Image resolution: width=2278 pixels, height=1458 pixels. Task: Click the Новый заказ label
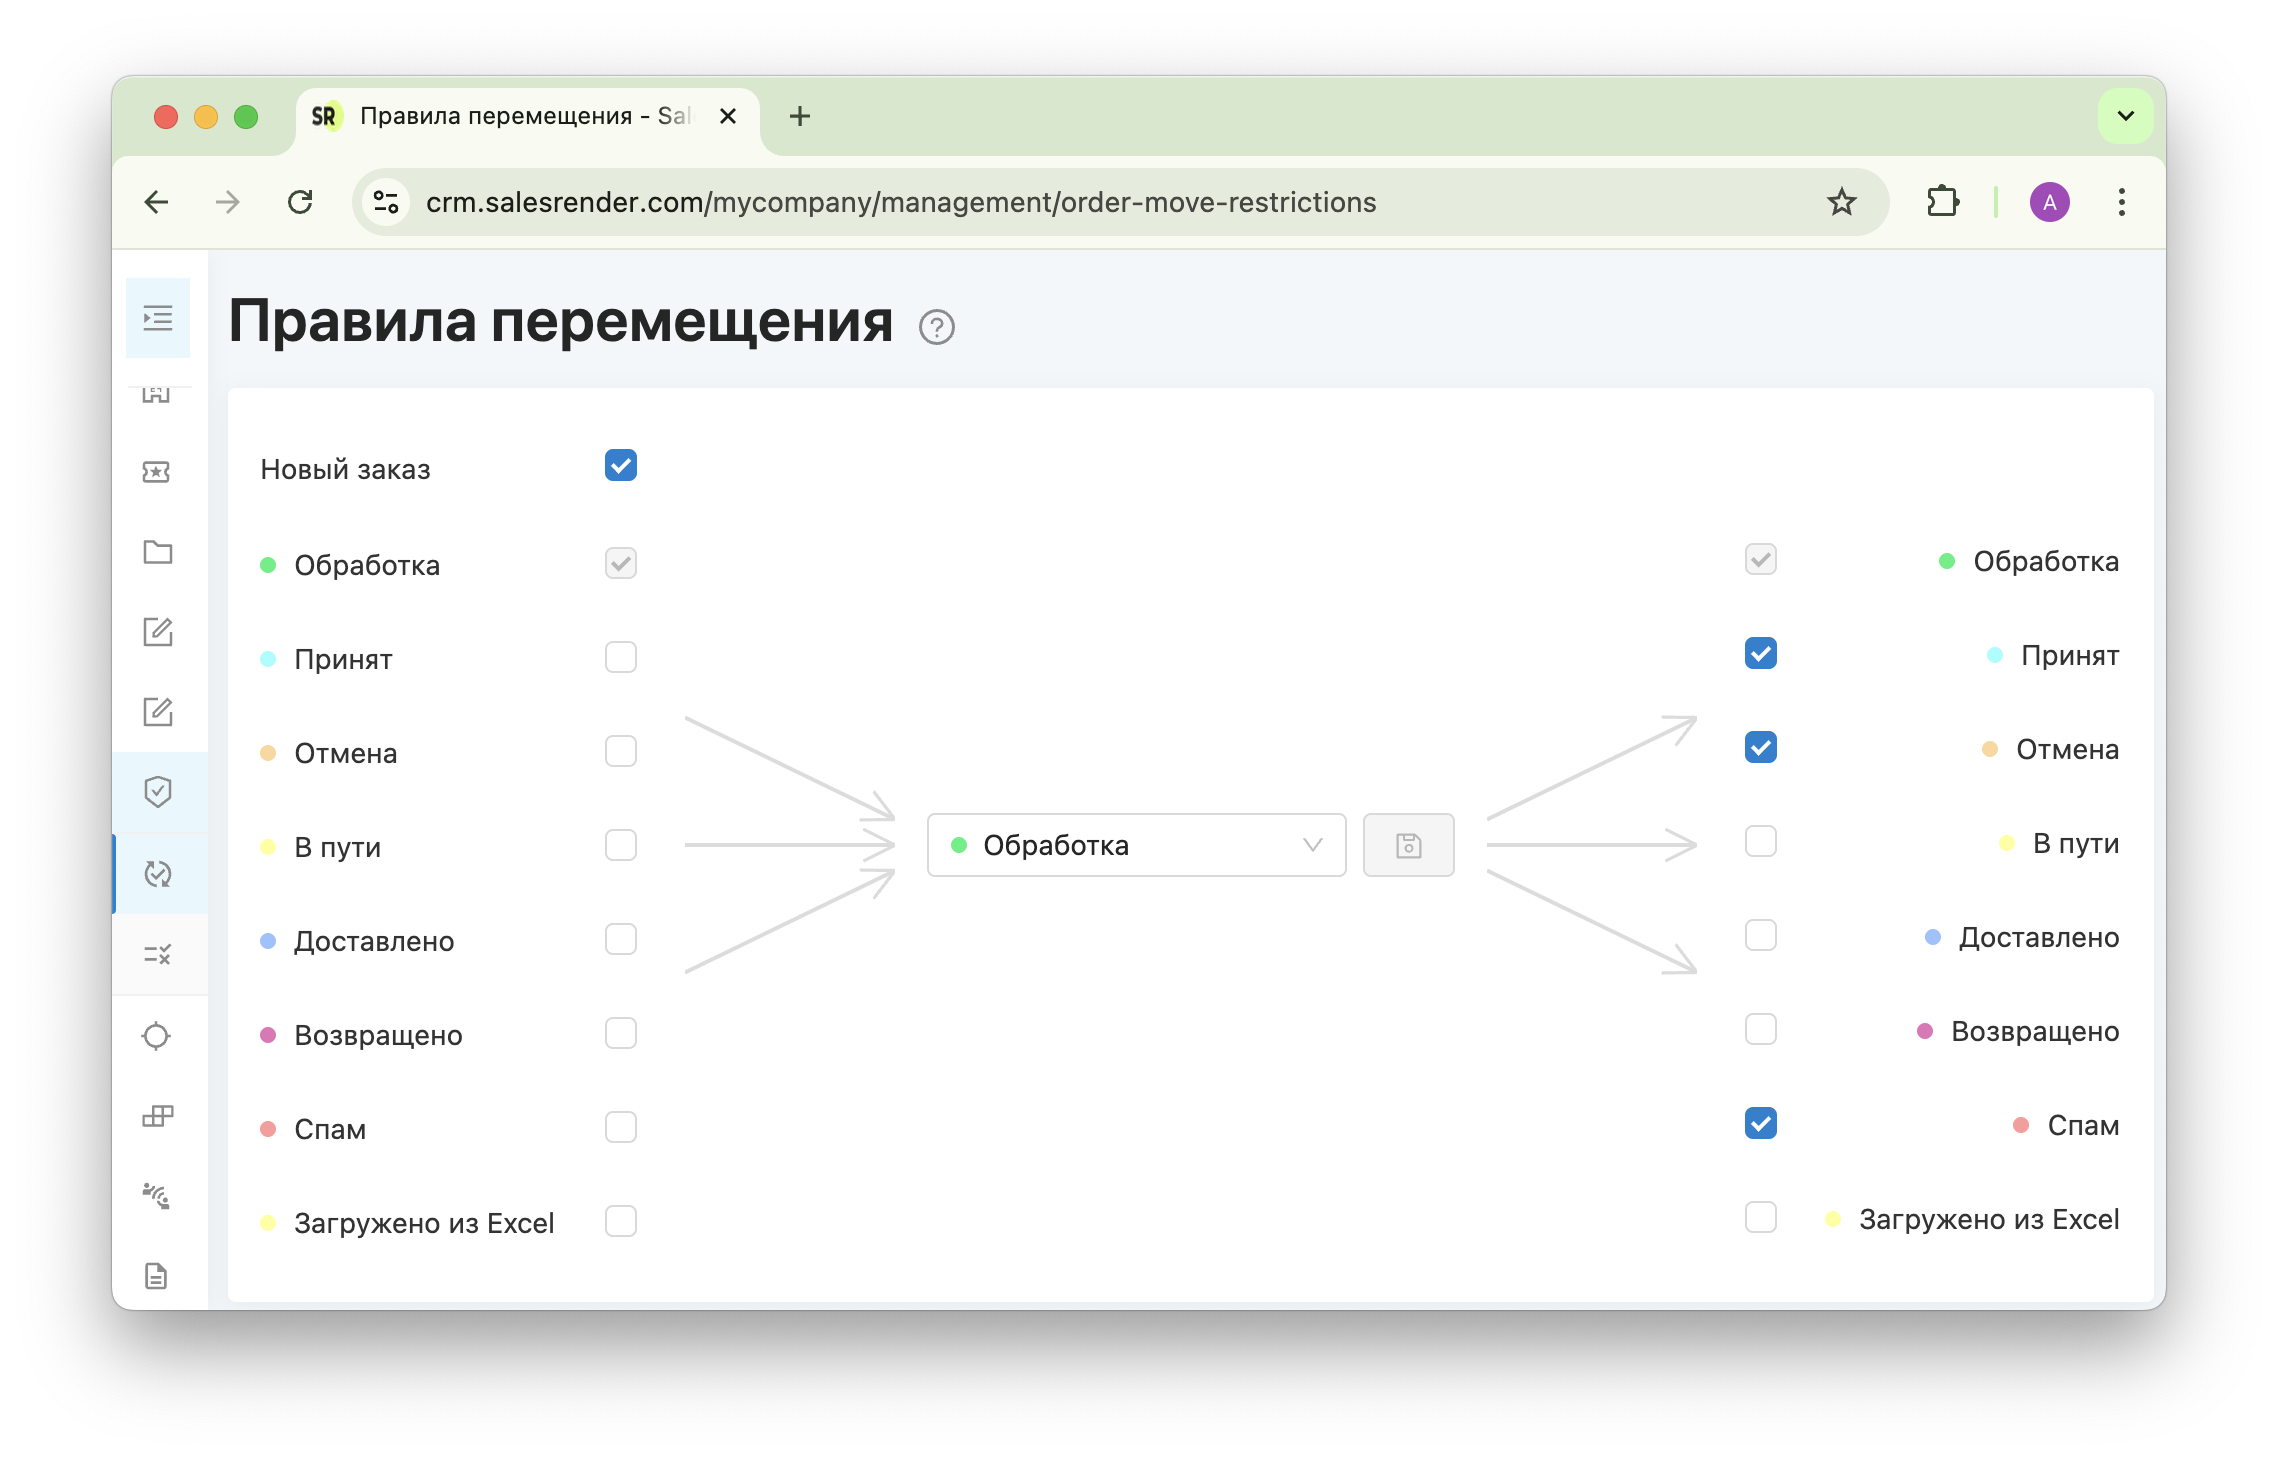(x=345, y=469)
